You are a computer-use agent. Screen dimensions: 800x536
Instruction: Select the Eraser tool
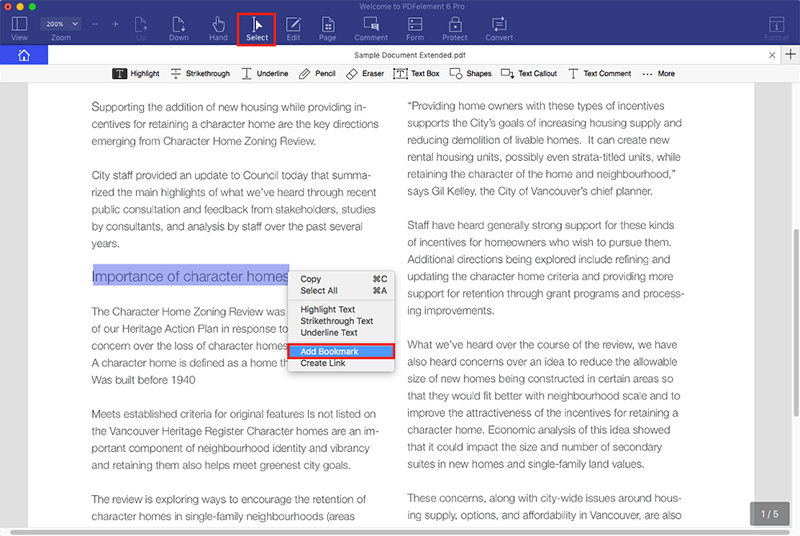(x=365, y=73)
